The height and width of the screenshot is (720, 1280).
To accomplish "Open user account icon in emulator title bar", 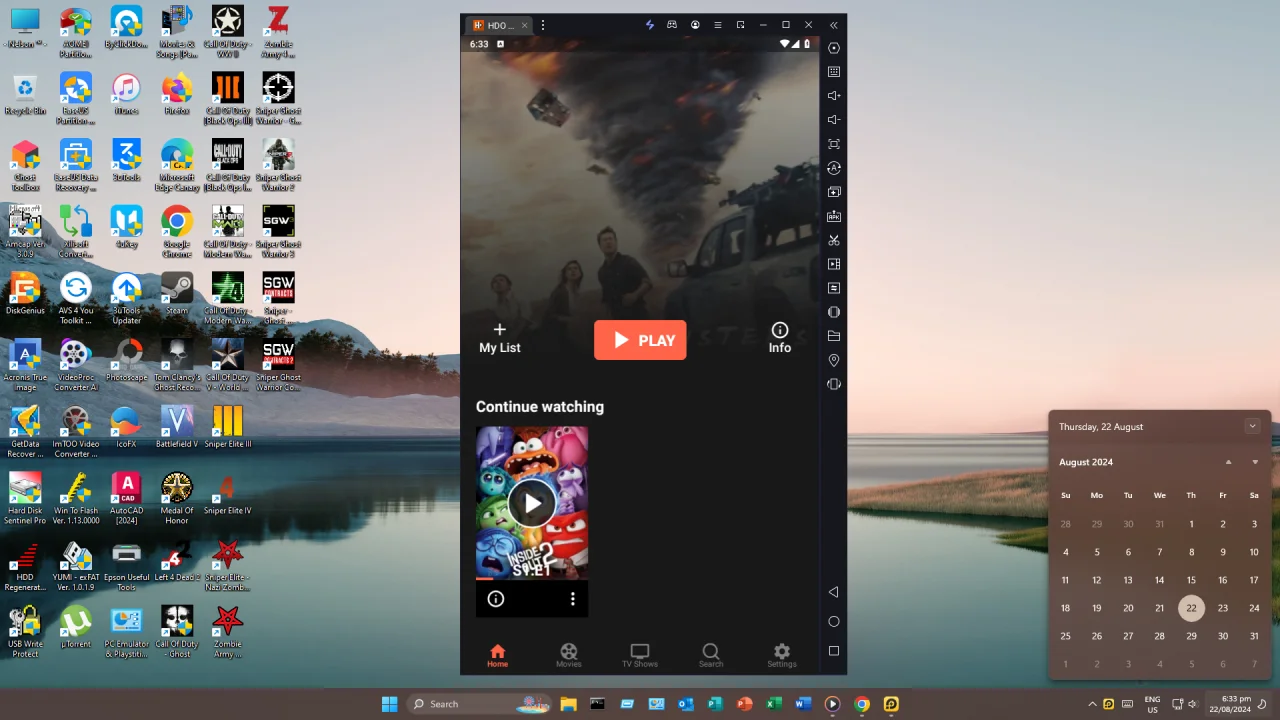I will pos(695,25).
